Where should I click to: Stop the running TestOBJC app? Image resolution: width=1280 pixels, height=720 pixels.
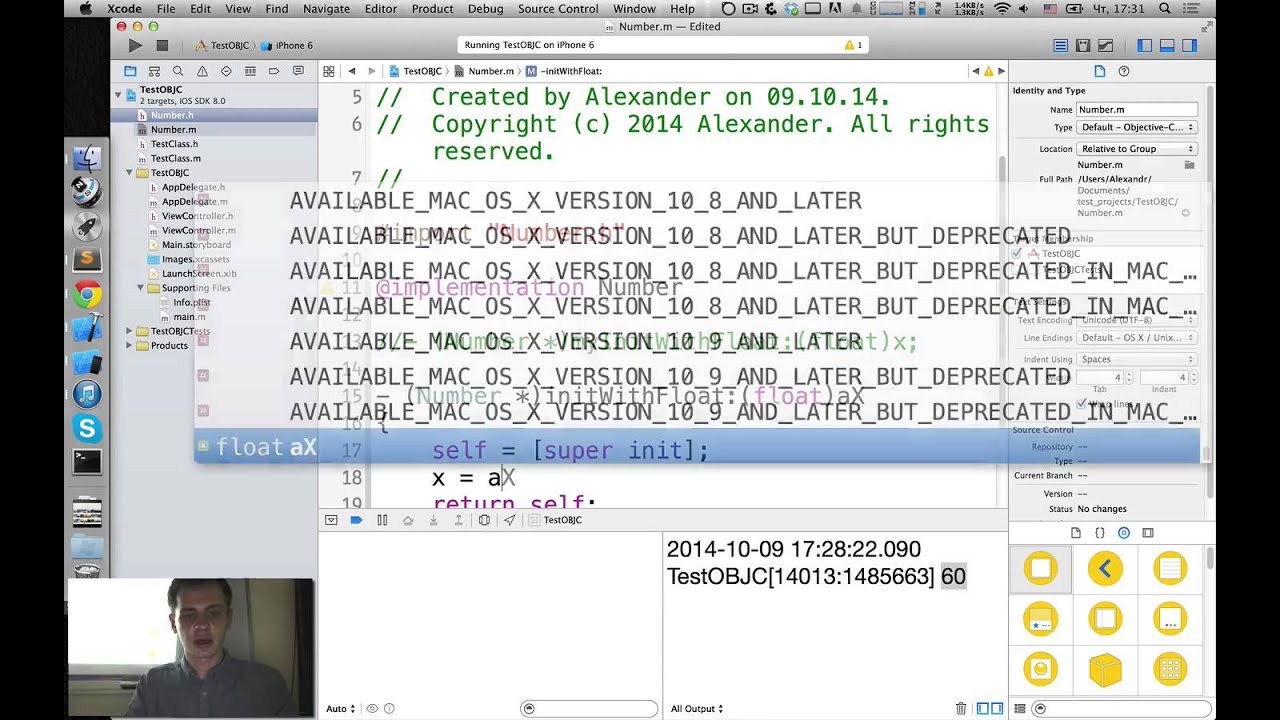coord(162,46)
